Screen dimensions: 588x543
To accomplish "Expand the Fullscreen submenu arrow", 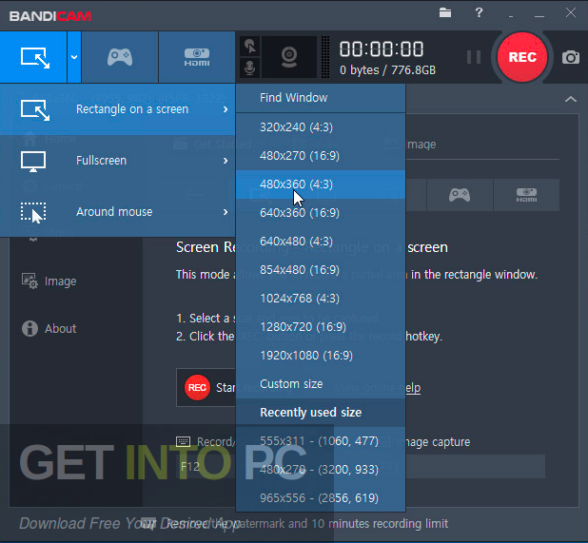I will tap(225, 161).
